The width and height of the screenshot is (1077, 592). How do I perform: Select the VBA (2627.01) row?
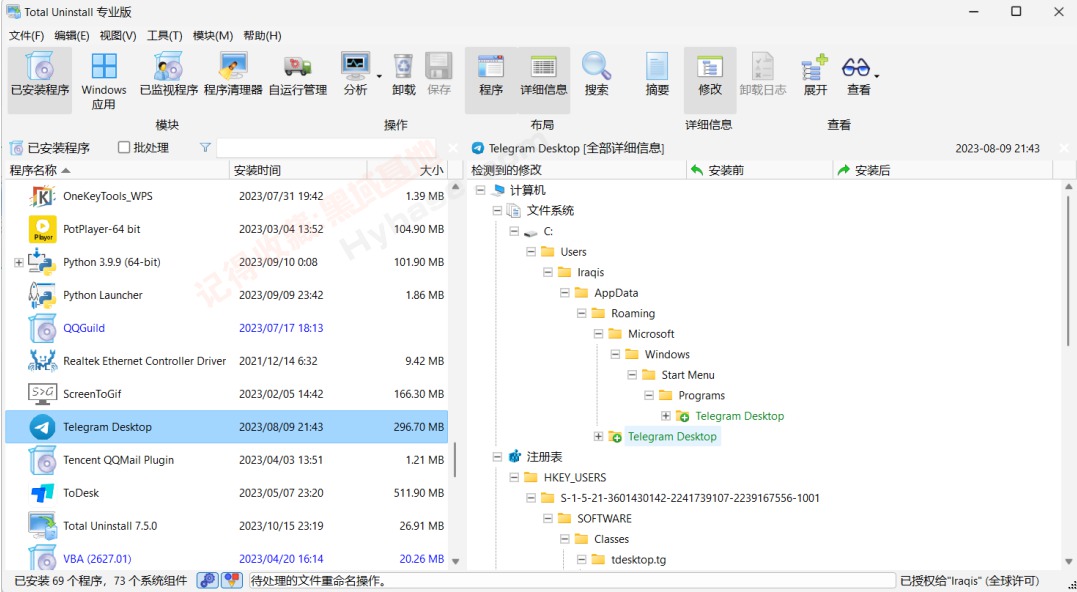click(x=227, y=558)
